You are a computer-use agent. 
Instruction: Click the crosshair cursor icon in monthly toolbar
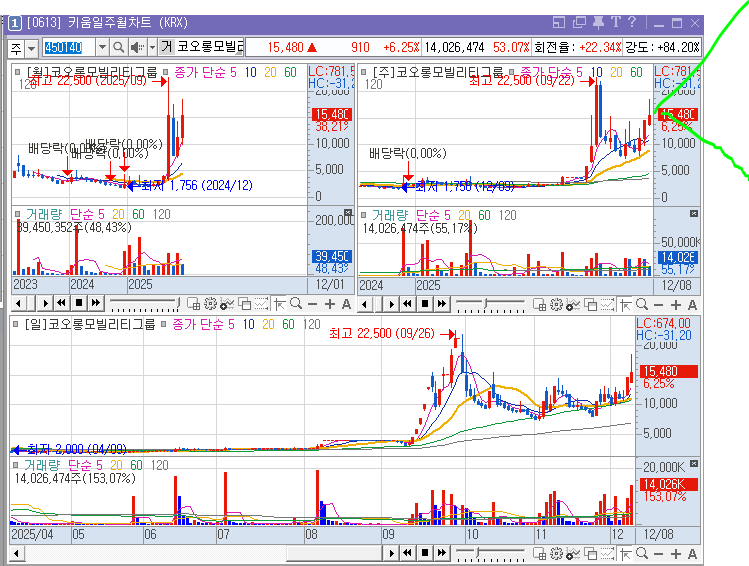coord(279,304)
